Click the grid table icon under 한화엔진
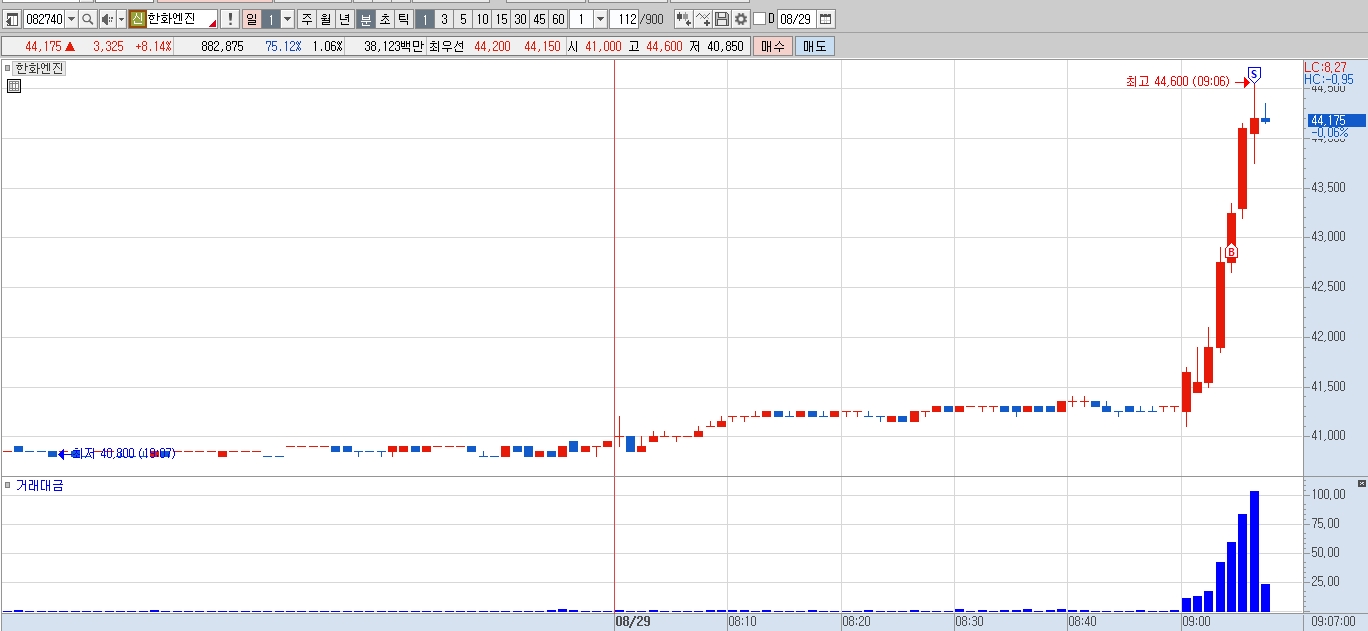The width and height of the screenshot is (1368, 631). pos(14,86)
